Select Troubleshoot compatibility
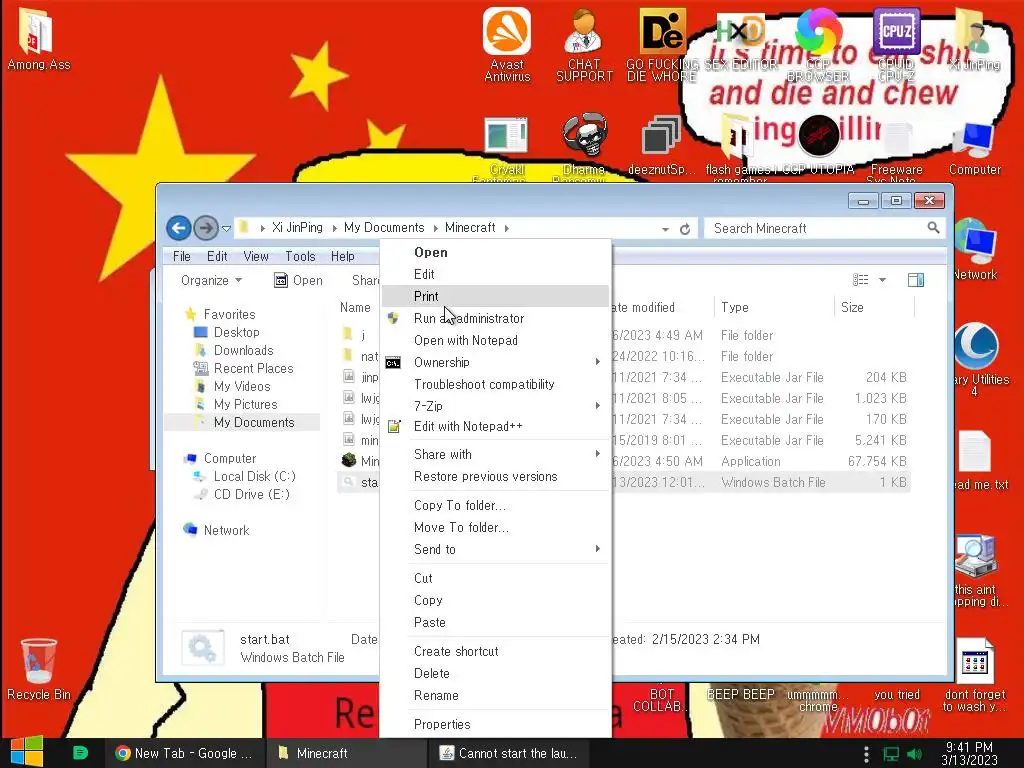1024x768 pixels. (x=495, y=384)
